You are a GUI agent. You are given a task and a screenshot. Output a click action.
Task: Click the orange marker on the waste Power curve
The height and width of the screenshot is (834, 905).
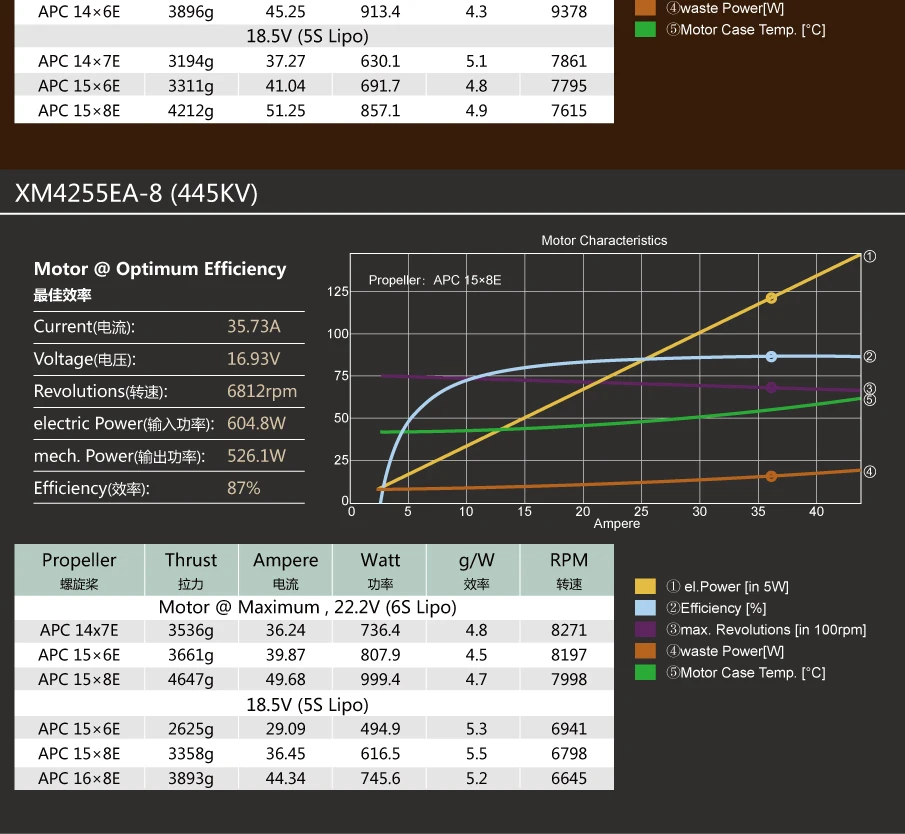[771, 476]
